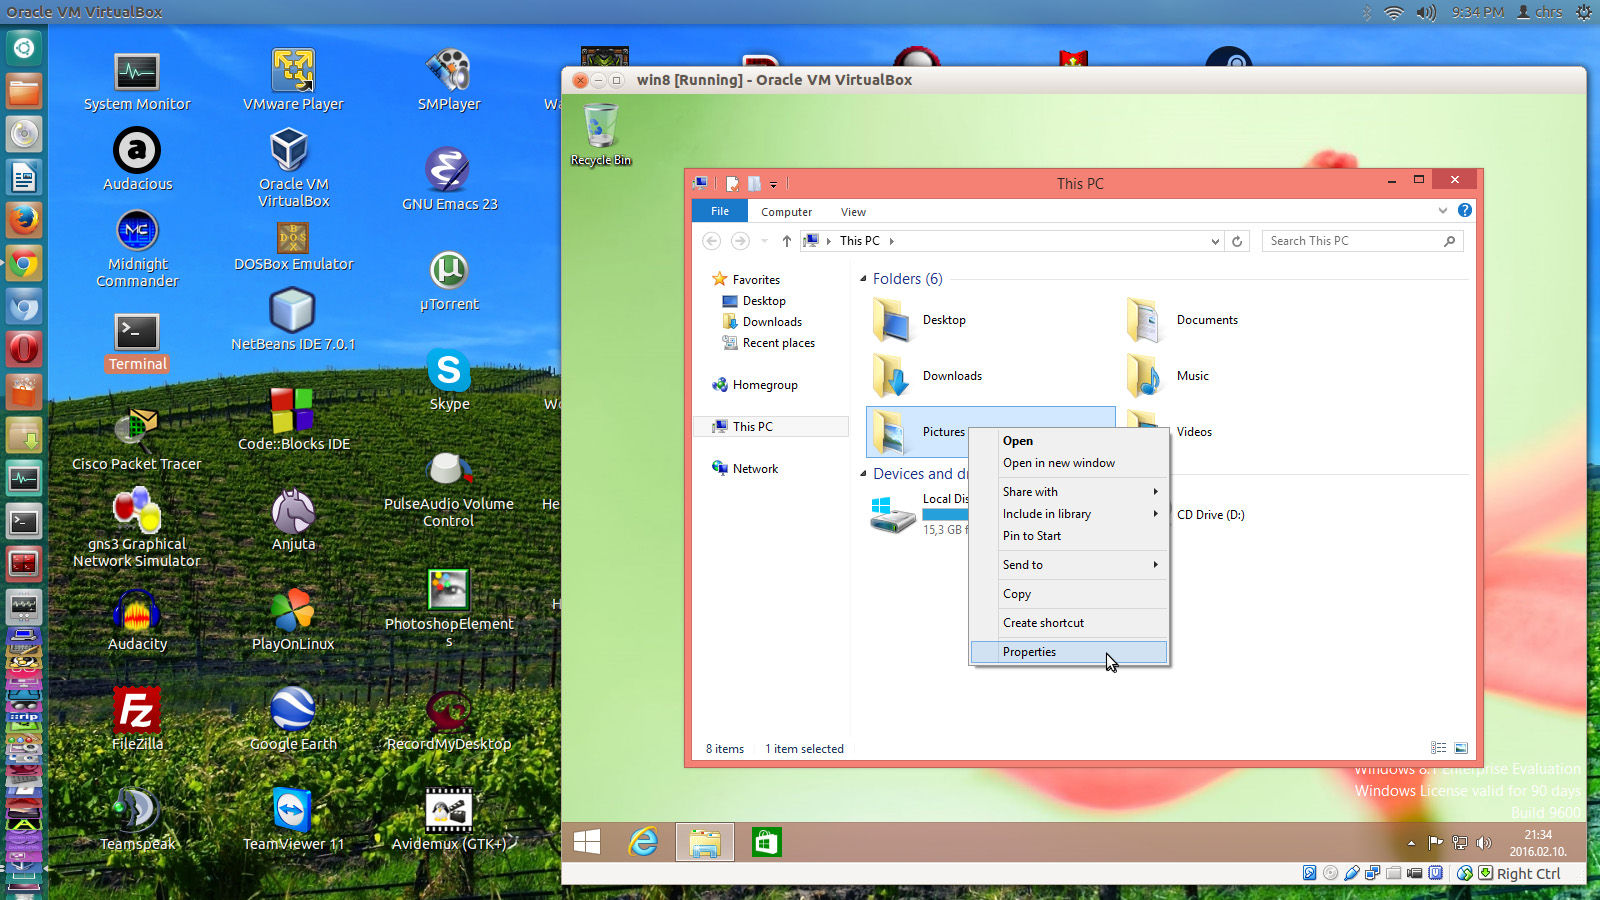This screenshot has height=900, width=1600.
Task: Open TeamViewer 11 desktop icon
Action: click(293, 820)
